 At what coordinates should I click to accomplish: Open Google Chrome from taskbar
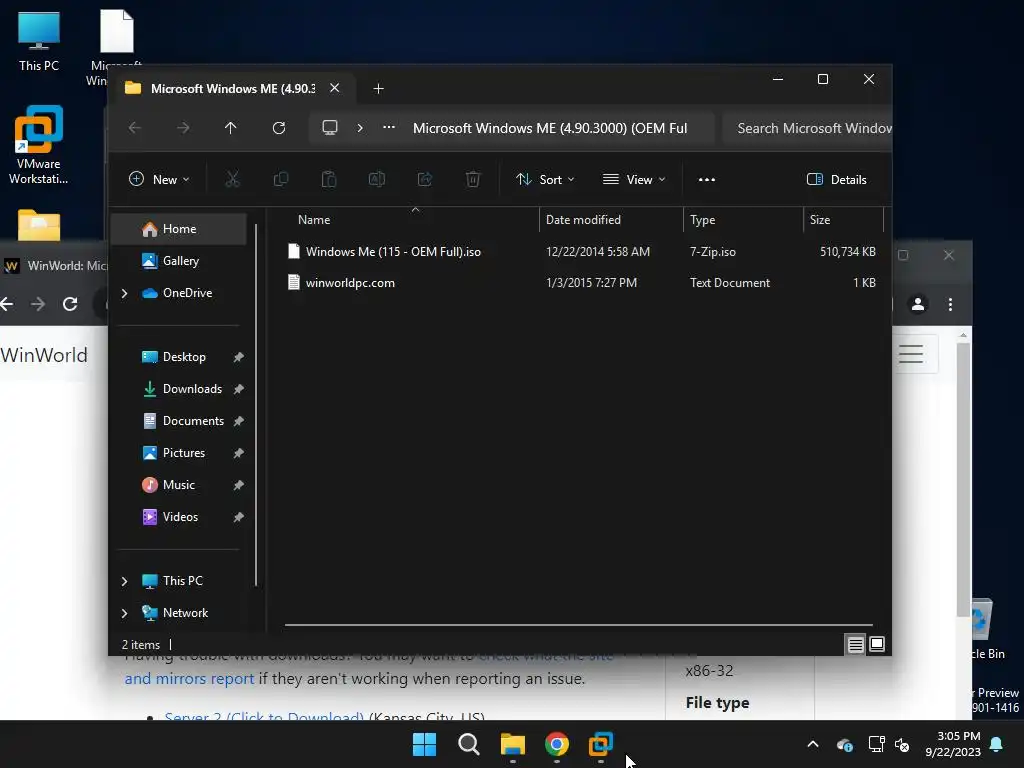point(556,744)
